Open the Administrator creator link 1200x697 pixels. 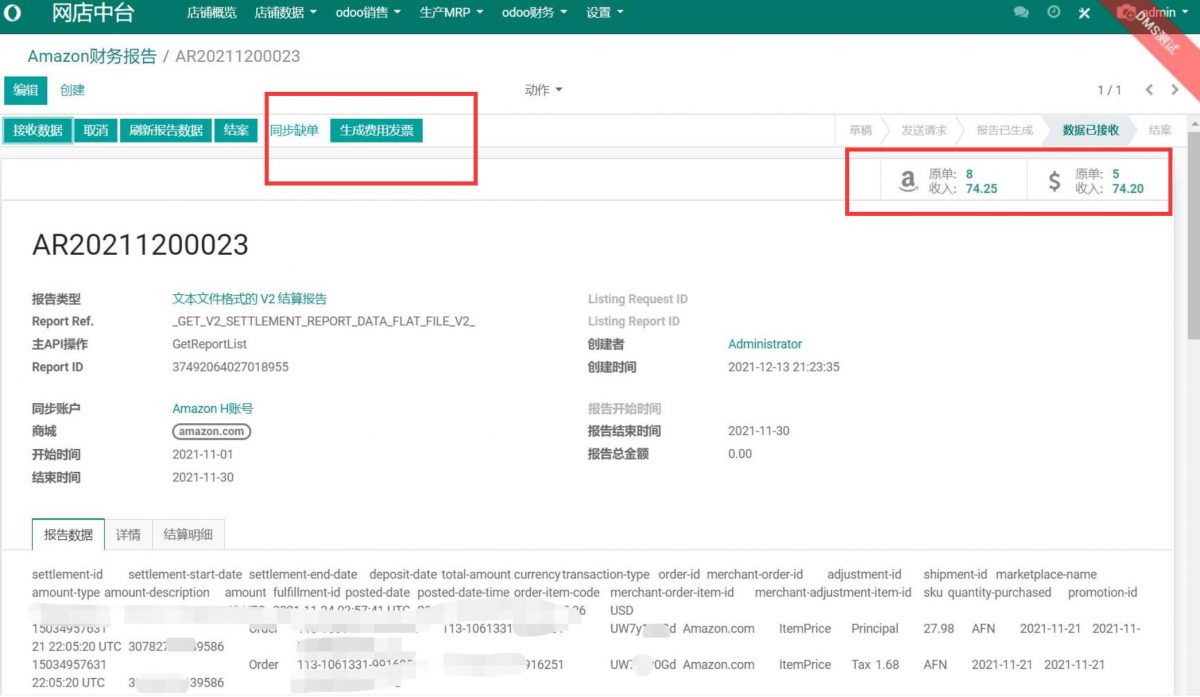point(765,343)
